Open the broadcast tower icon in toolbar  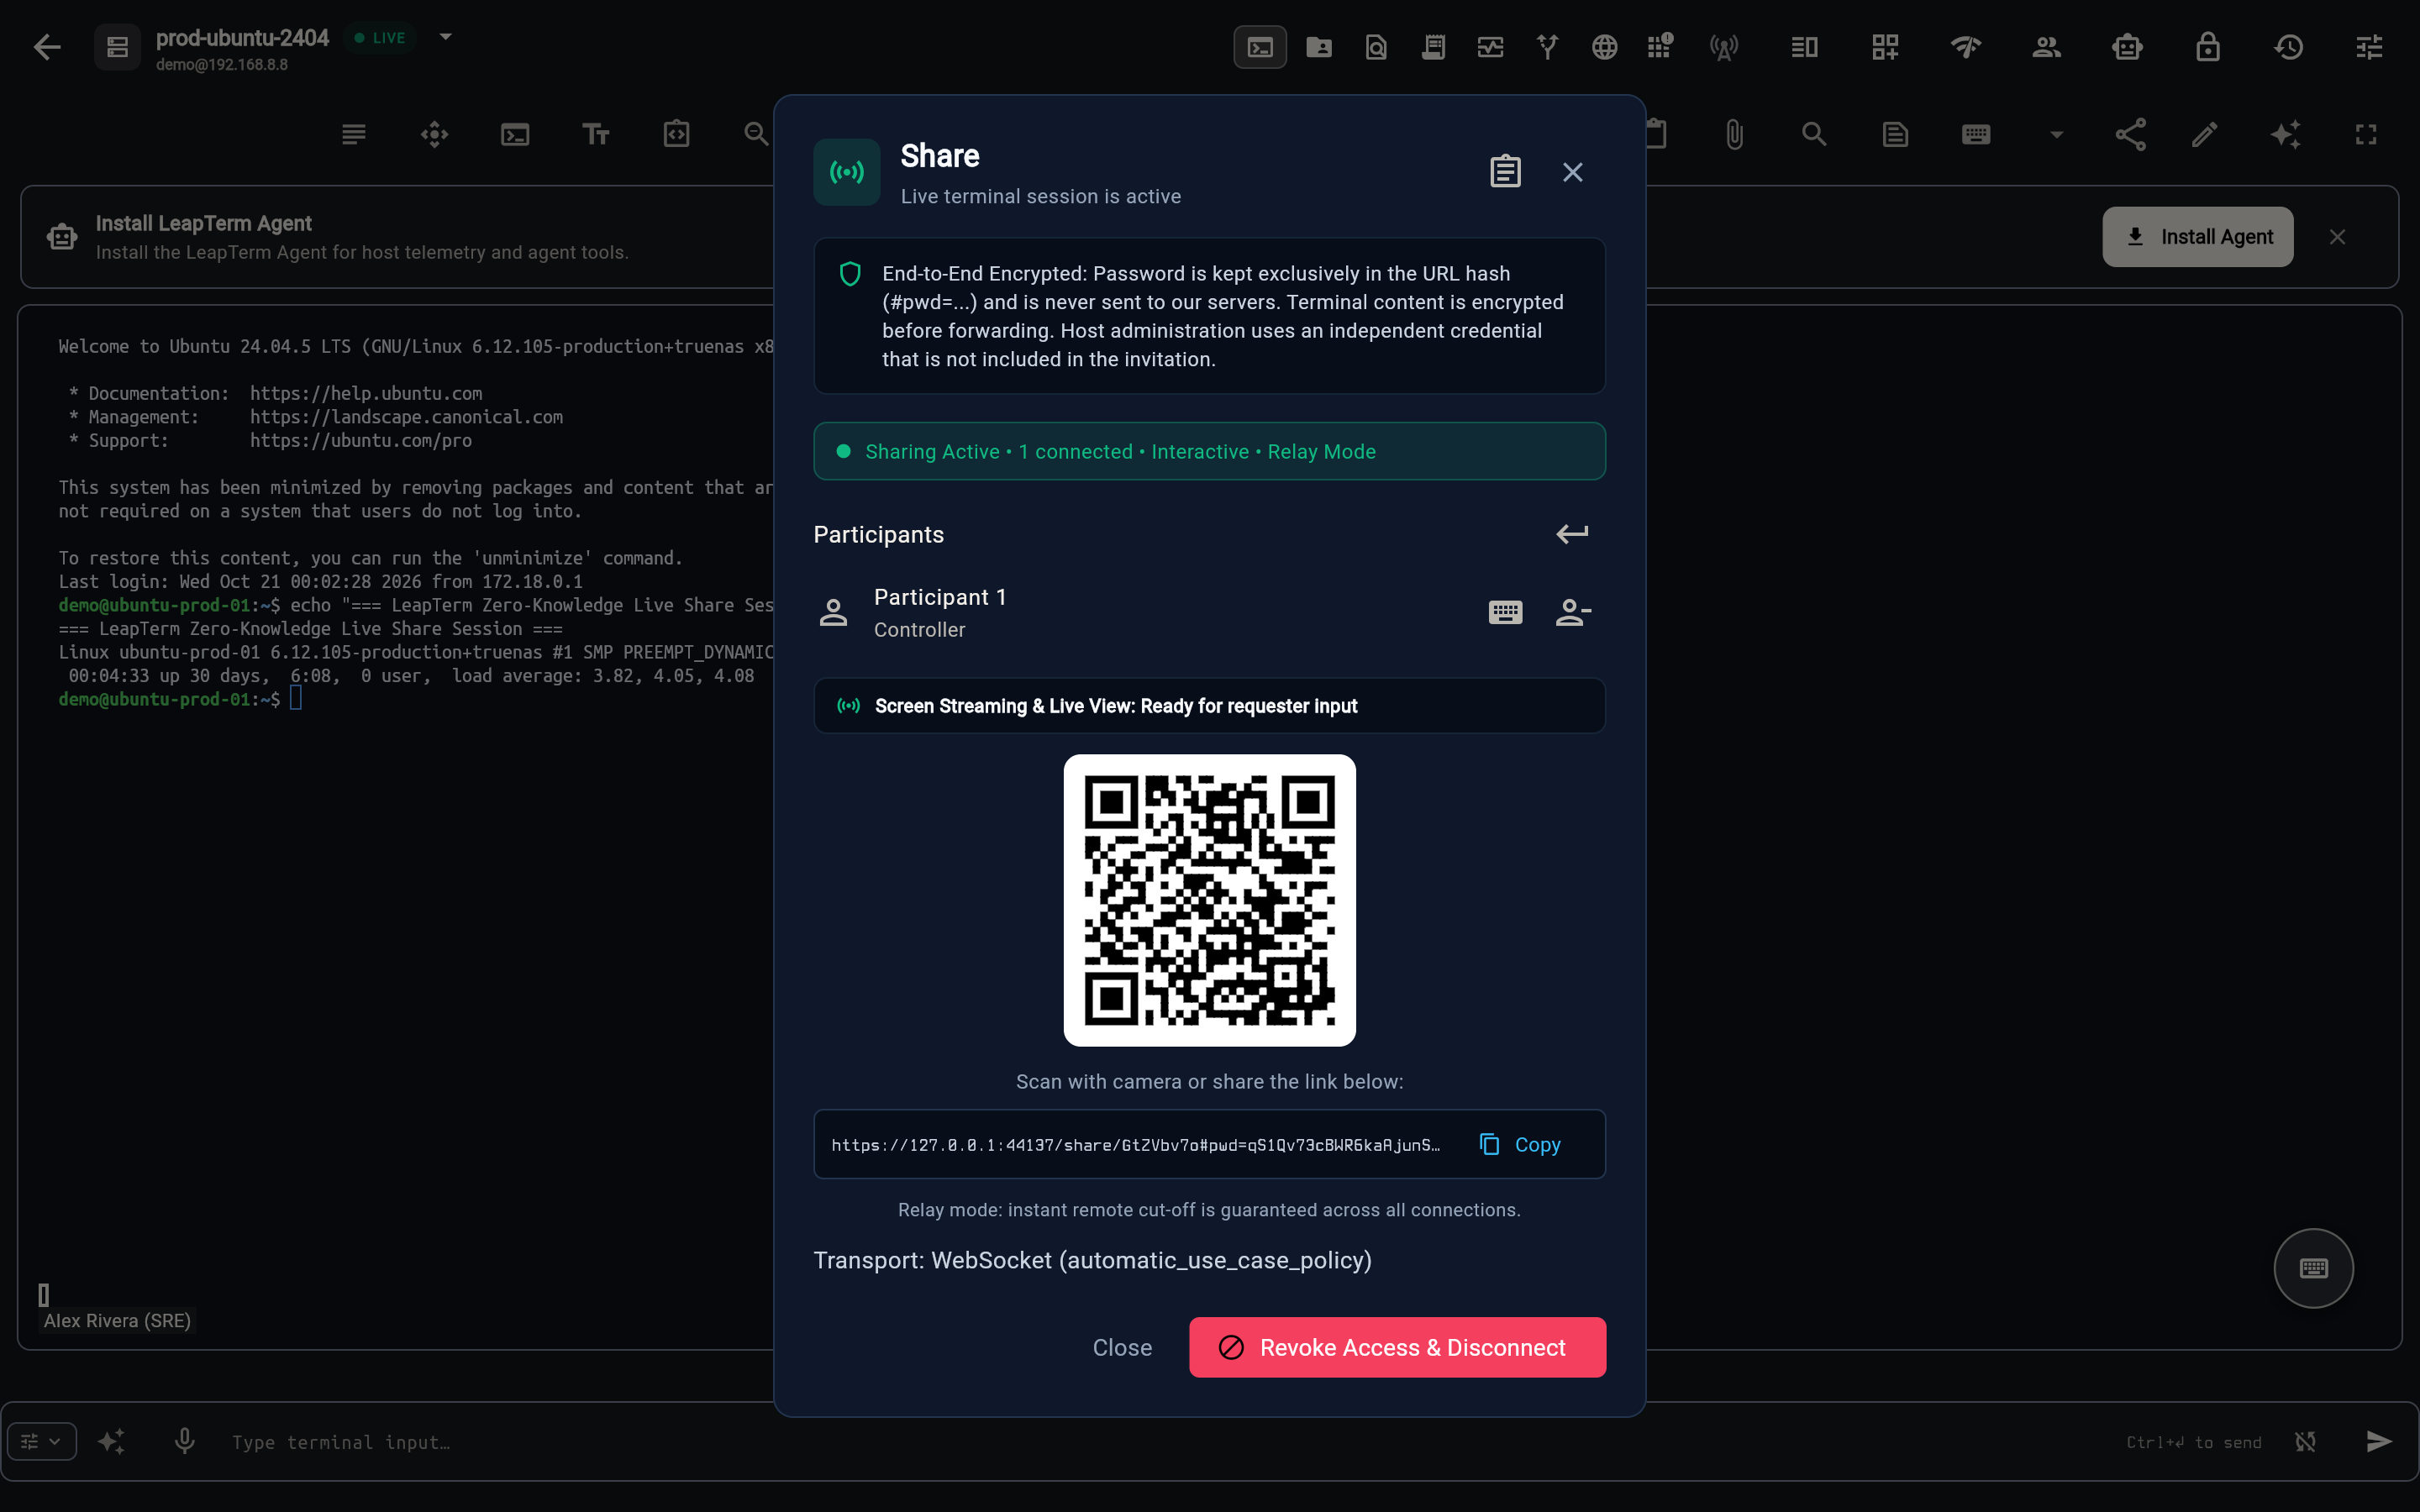tap(1724, 47)
